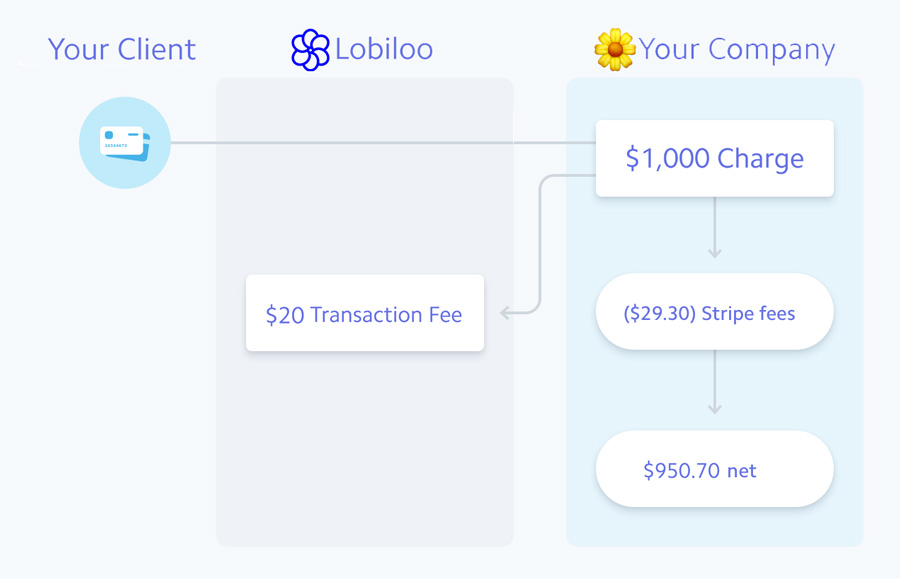This screenshot has height=579, width=900.
Task: Click the ($29.30) Stripe fees pill
Action: pos(715,312)
